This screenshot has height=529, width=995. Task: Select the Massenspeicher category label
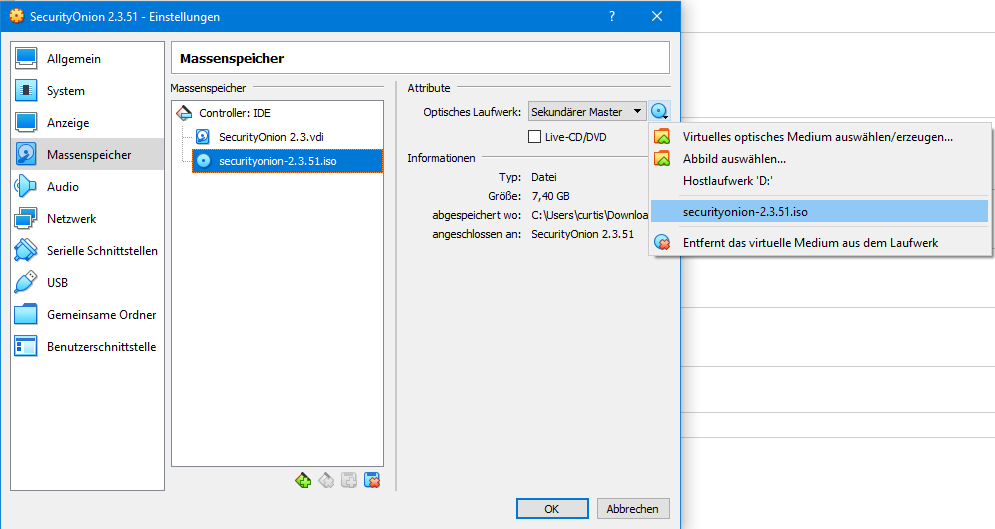point(89,154)
